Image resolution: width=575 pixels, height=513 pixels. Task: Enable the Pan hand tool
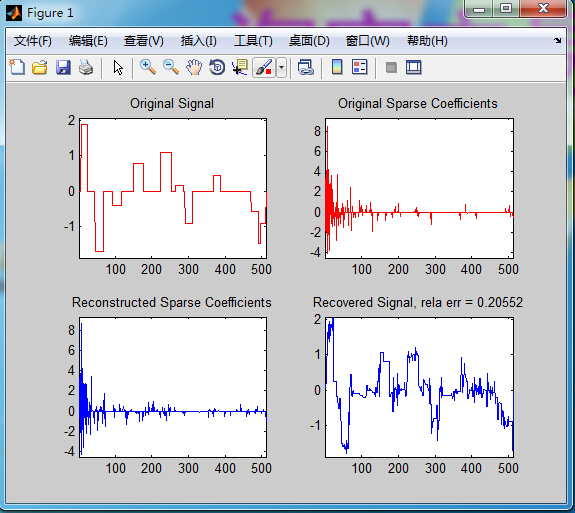coord(194,67)
